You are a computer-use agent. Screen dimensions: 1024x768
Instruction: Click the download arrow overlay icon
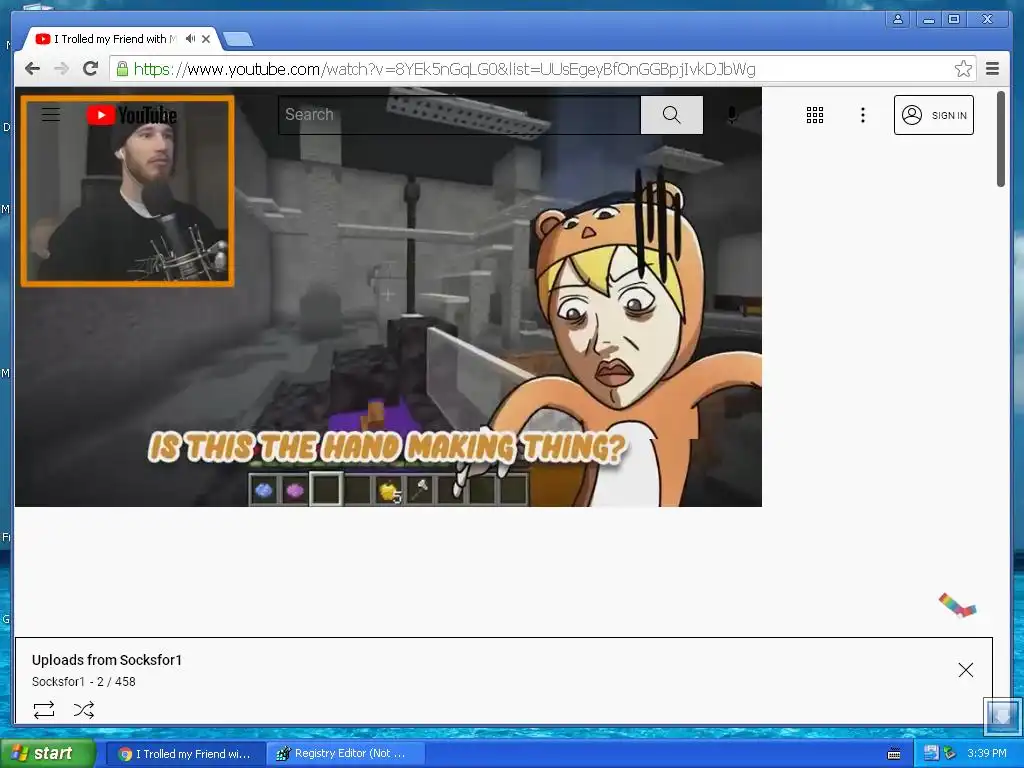pyautogui.click(x=1002, y=717)
